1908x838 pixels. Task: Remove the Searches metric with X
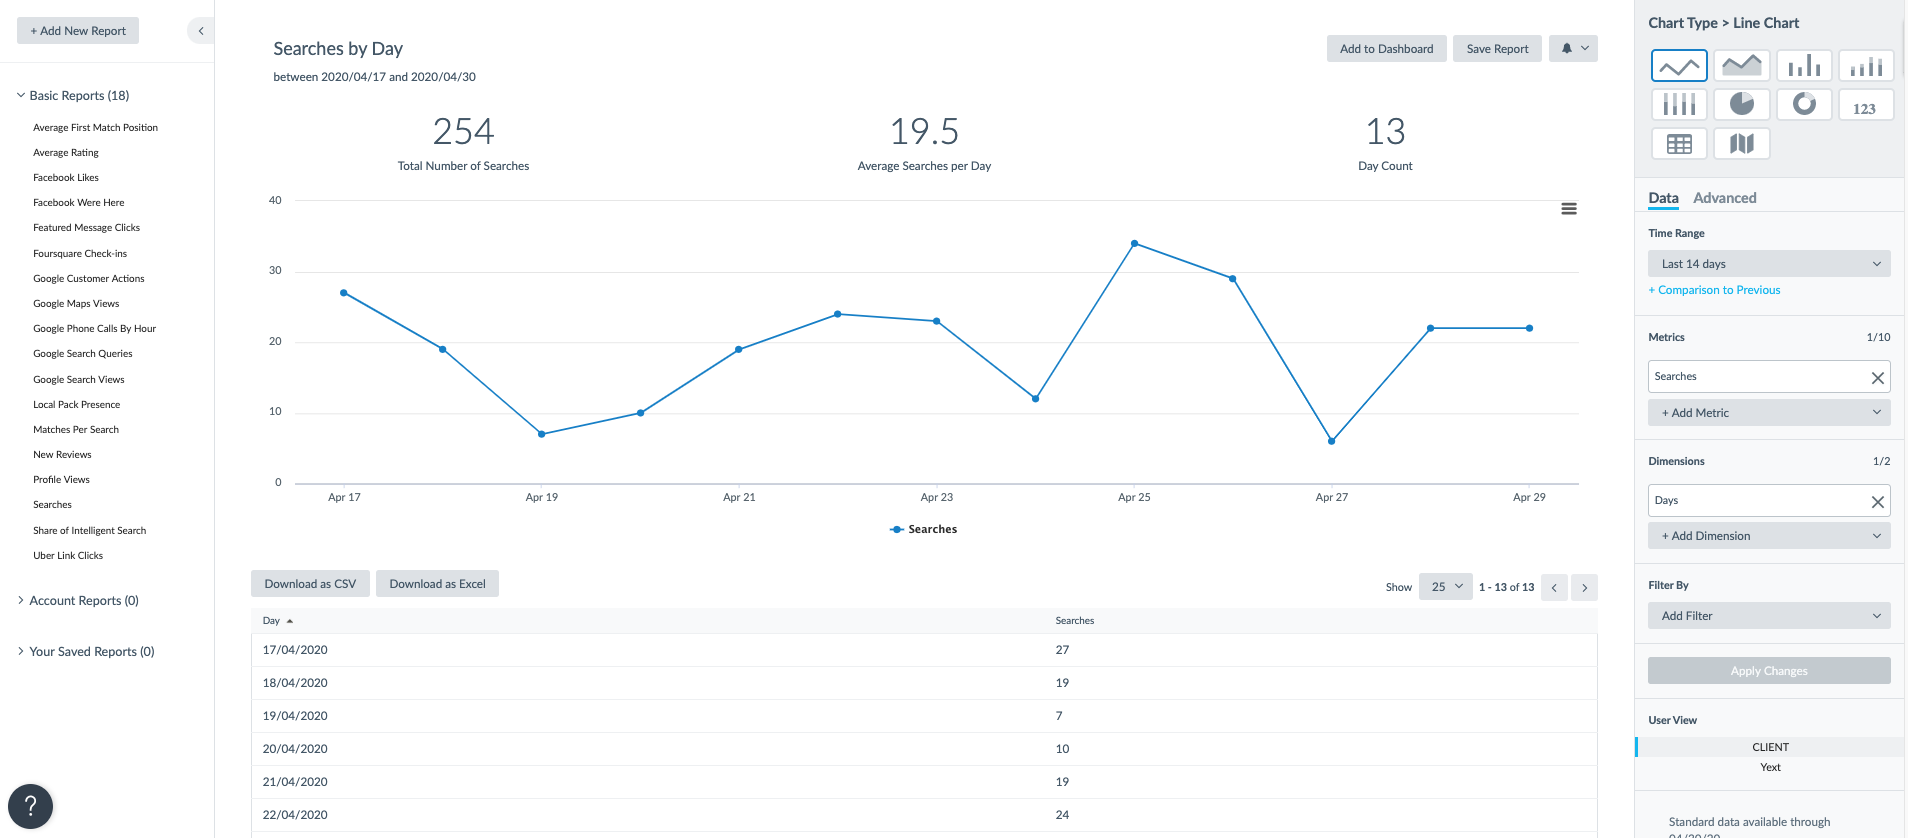click(1877, 378)
